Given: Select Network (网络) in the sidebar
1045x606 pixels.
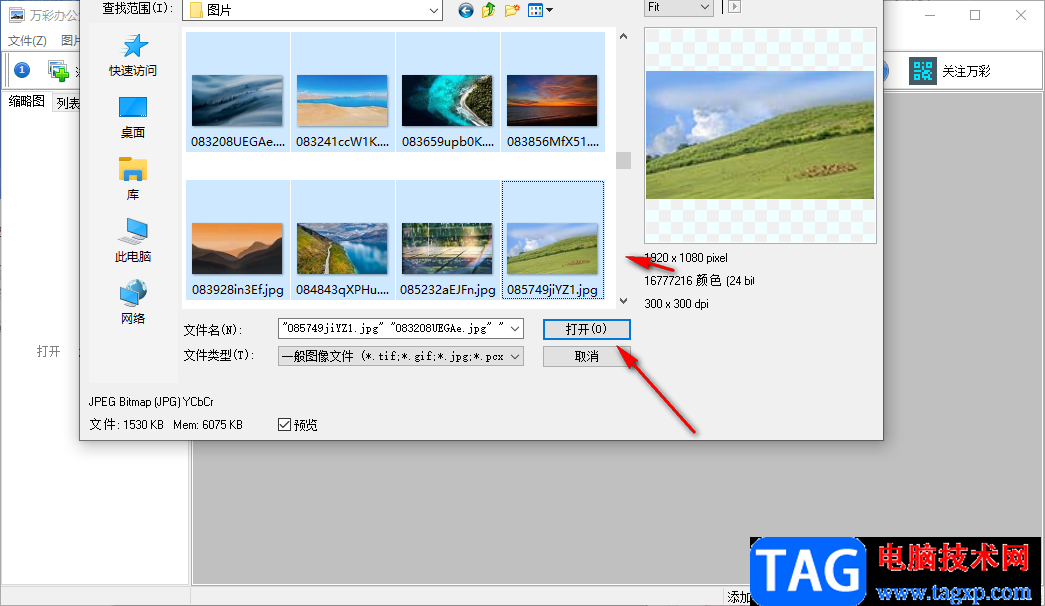Looking at the screenshot, I should pyautogui.click(x=133, y=302).
